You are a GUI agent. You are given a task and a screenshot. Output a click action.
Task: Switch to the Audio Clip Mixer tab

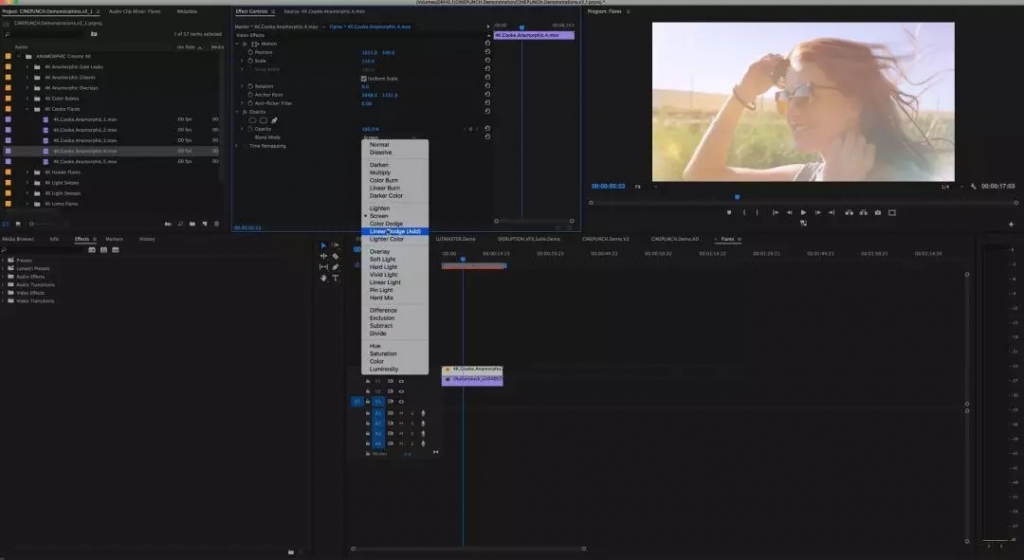point(135,11)
